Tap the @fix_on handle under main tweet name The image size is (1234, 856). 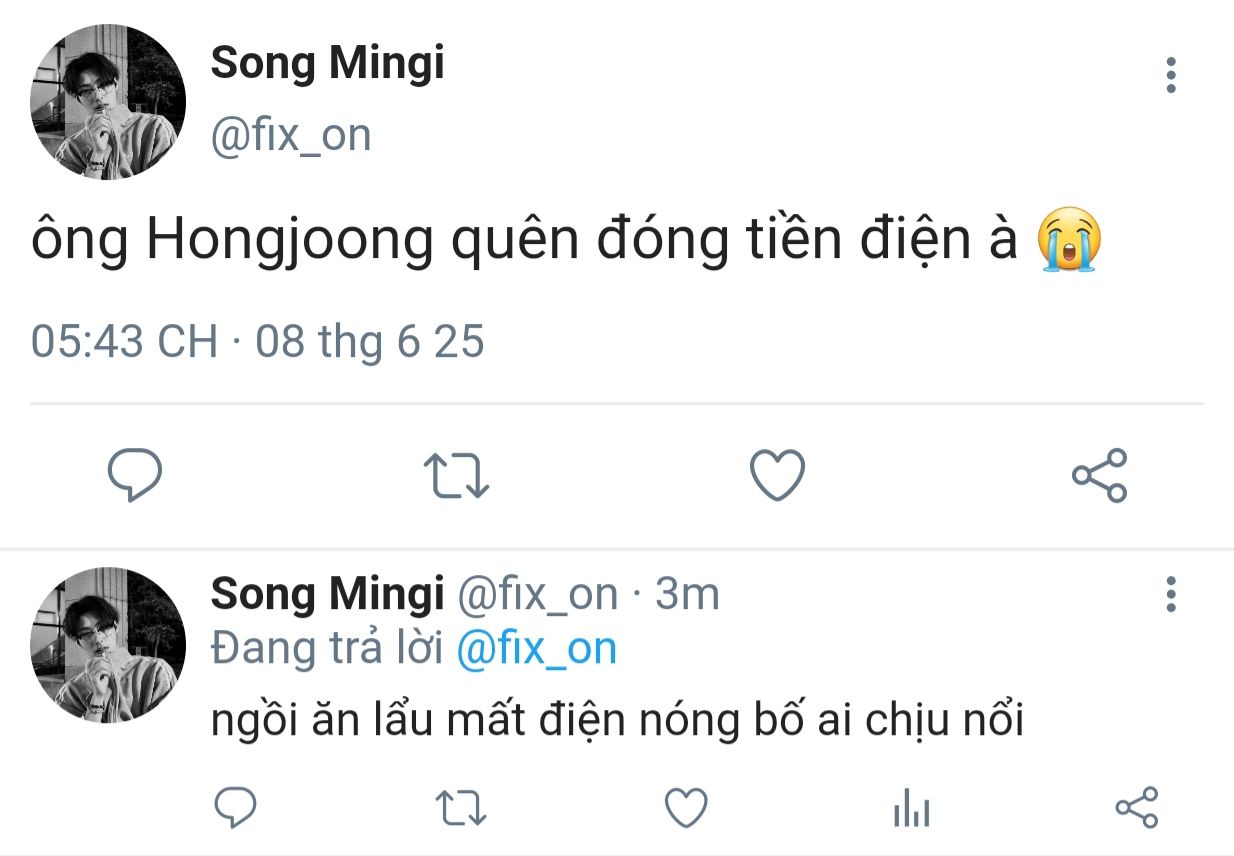tap(290, 134)
